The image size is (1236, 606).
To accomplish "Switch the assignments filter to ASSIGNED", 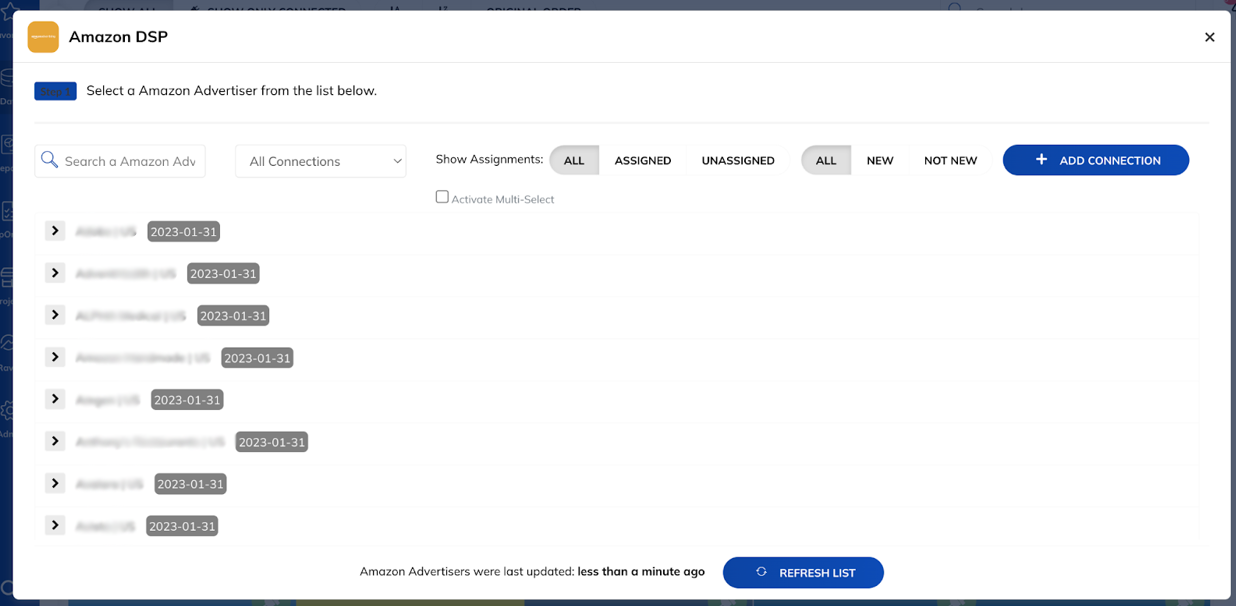I will point(643,160).
